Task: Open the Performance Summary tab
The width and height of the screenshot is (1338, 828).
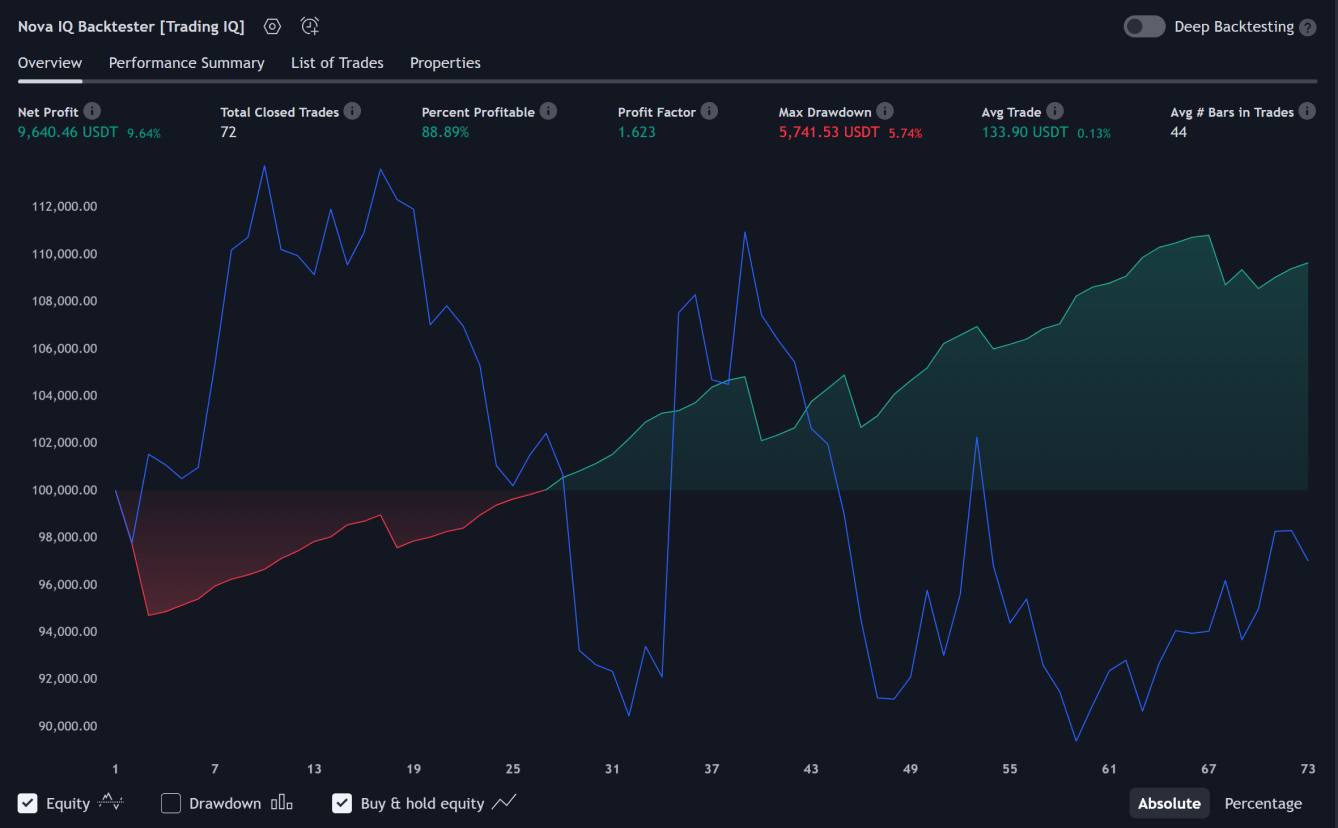Action: [186, 63]
